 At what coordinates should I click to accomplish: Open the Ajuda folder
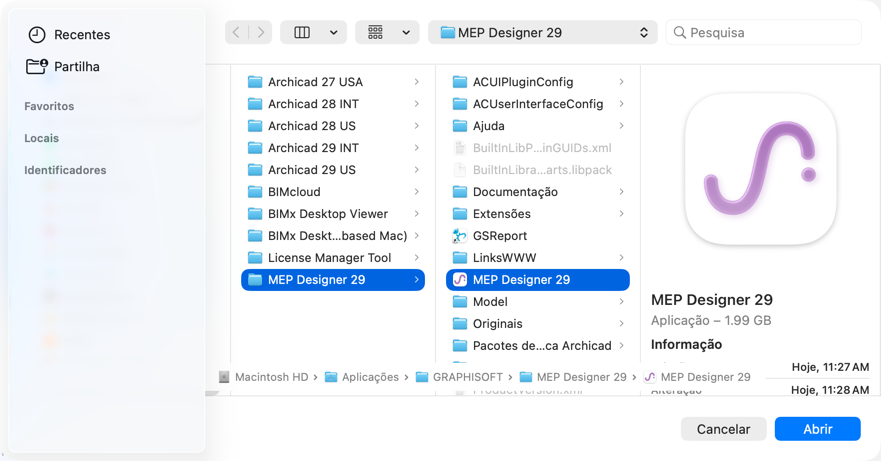pyautogui.click(x=538, y=126)
